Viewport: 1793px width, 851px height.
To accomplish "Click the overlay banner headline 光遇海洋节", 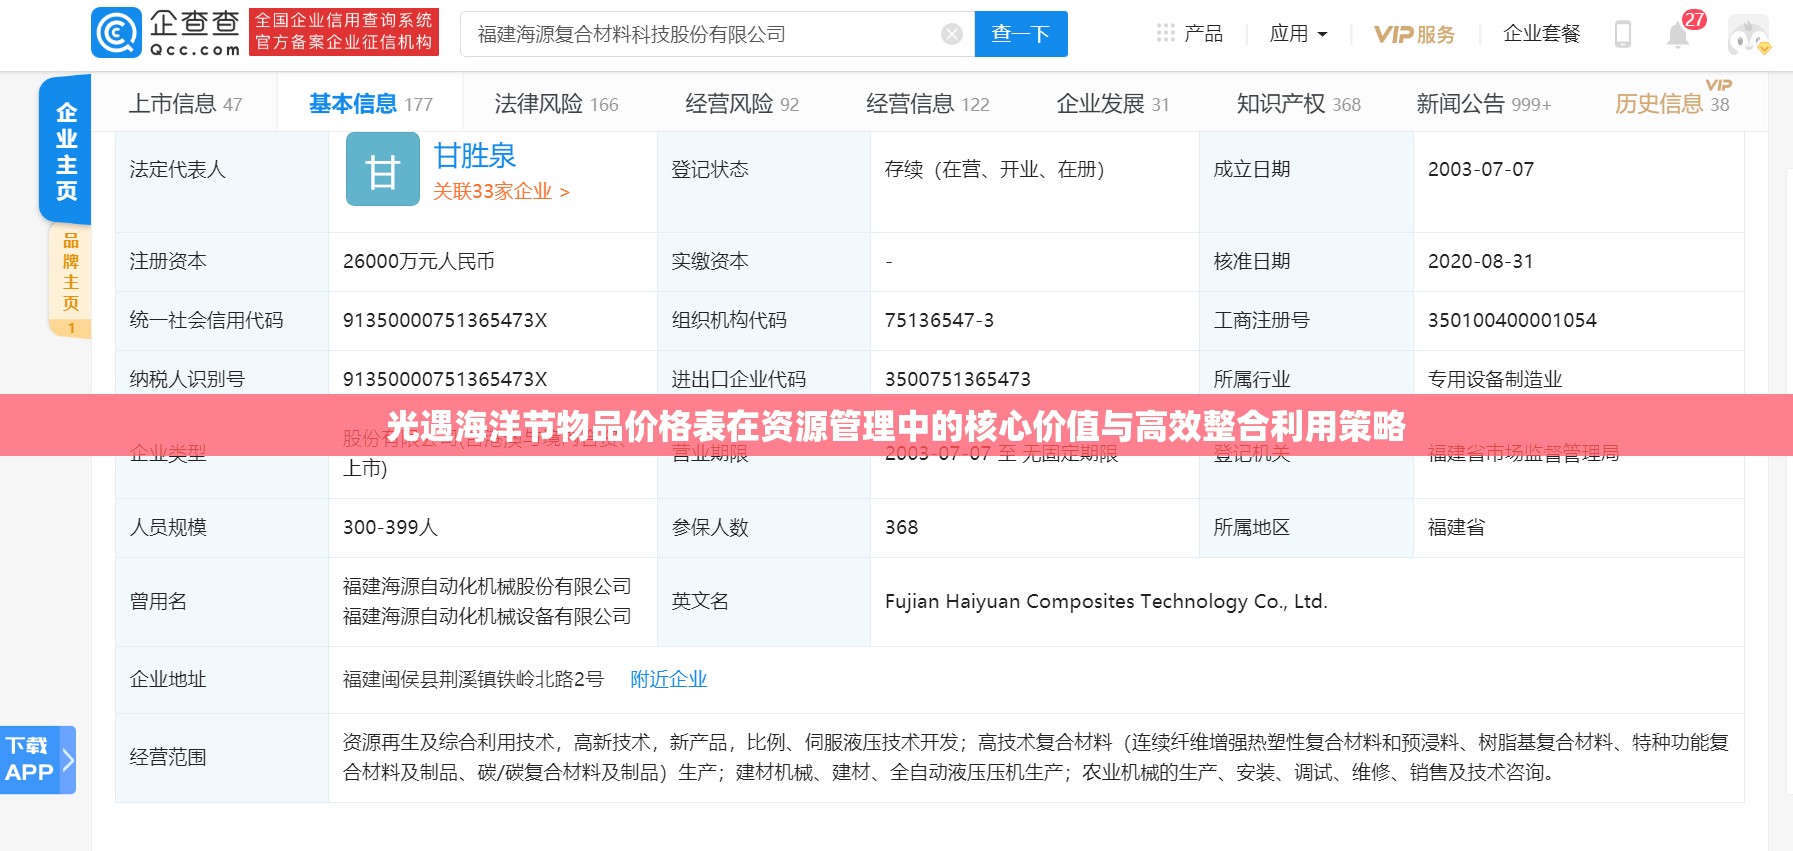I will [896, 426].
